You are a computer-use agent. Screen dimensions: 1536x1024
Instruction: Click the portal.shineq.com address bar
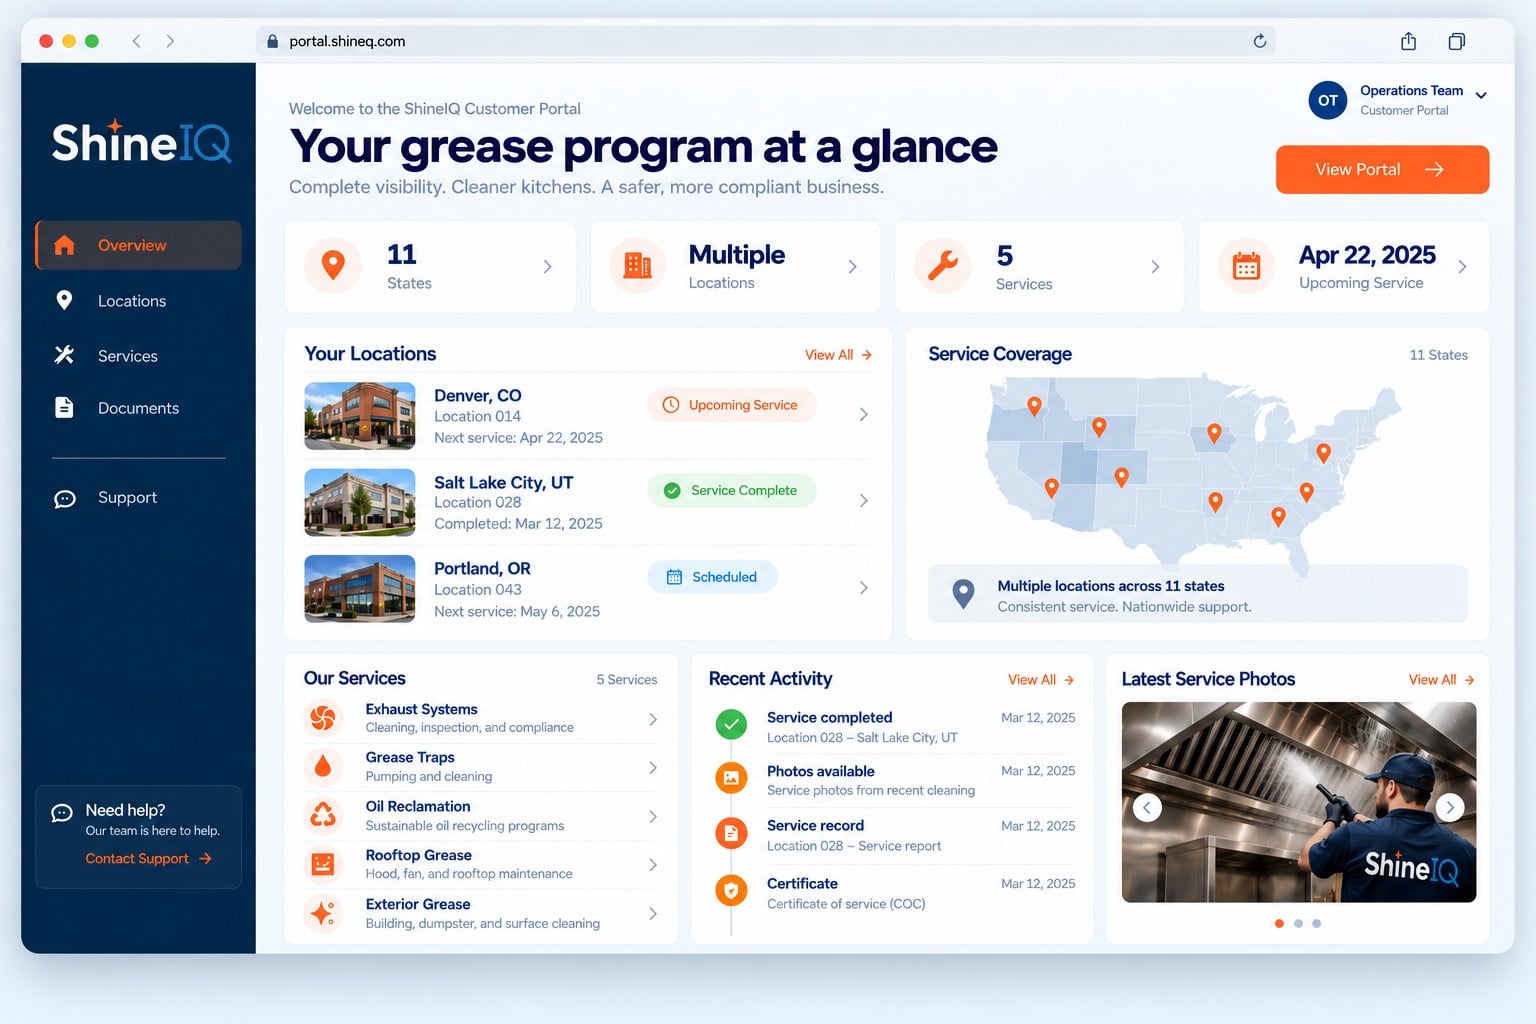point(765,41)
